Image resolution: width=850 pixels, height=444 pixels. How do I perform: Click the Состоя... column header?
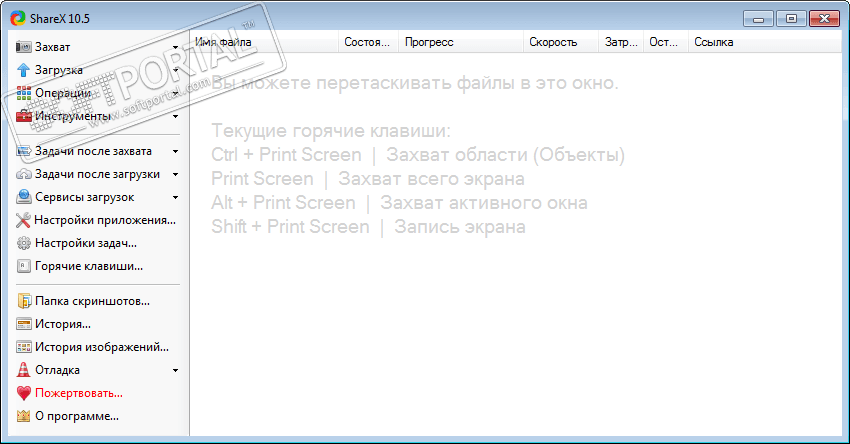tap(368, 42)
